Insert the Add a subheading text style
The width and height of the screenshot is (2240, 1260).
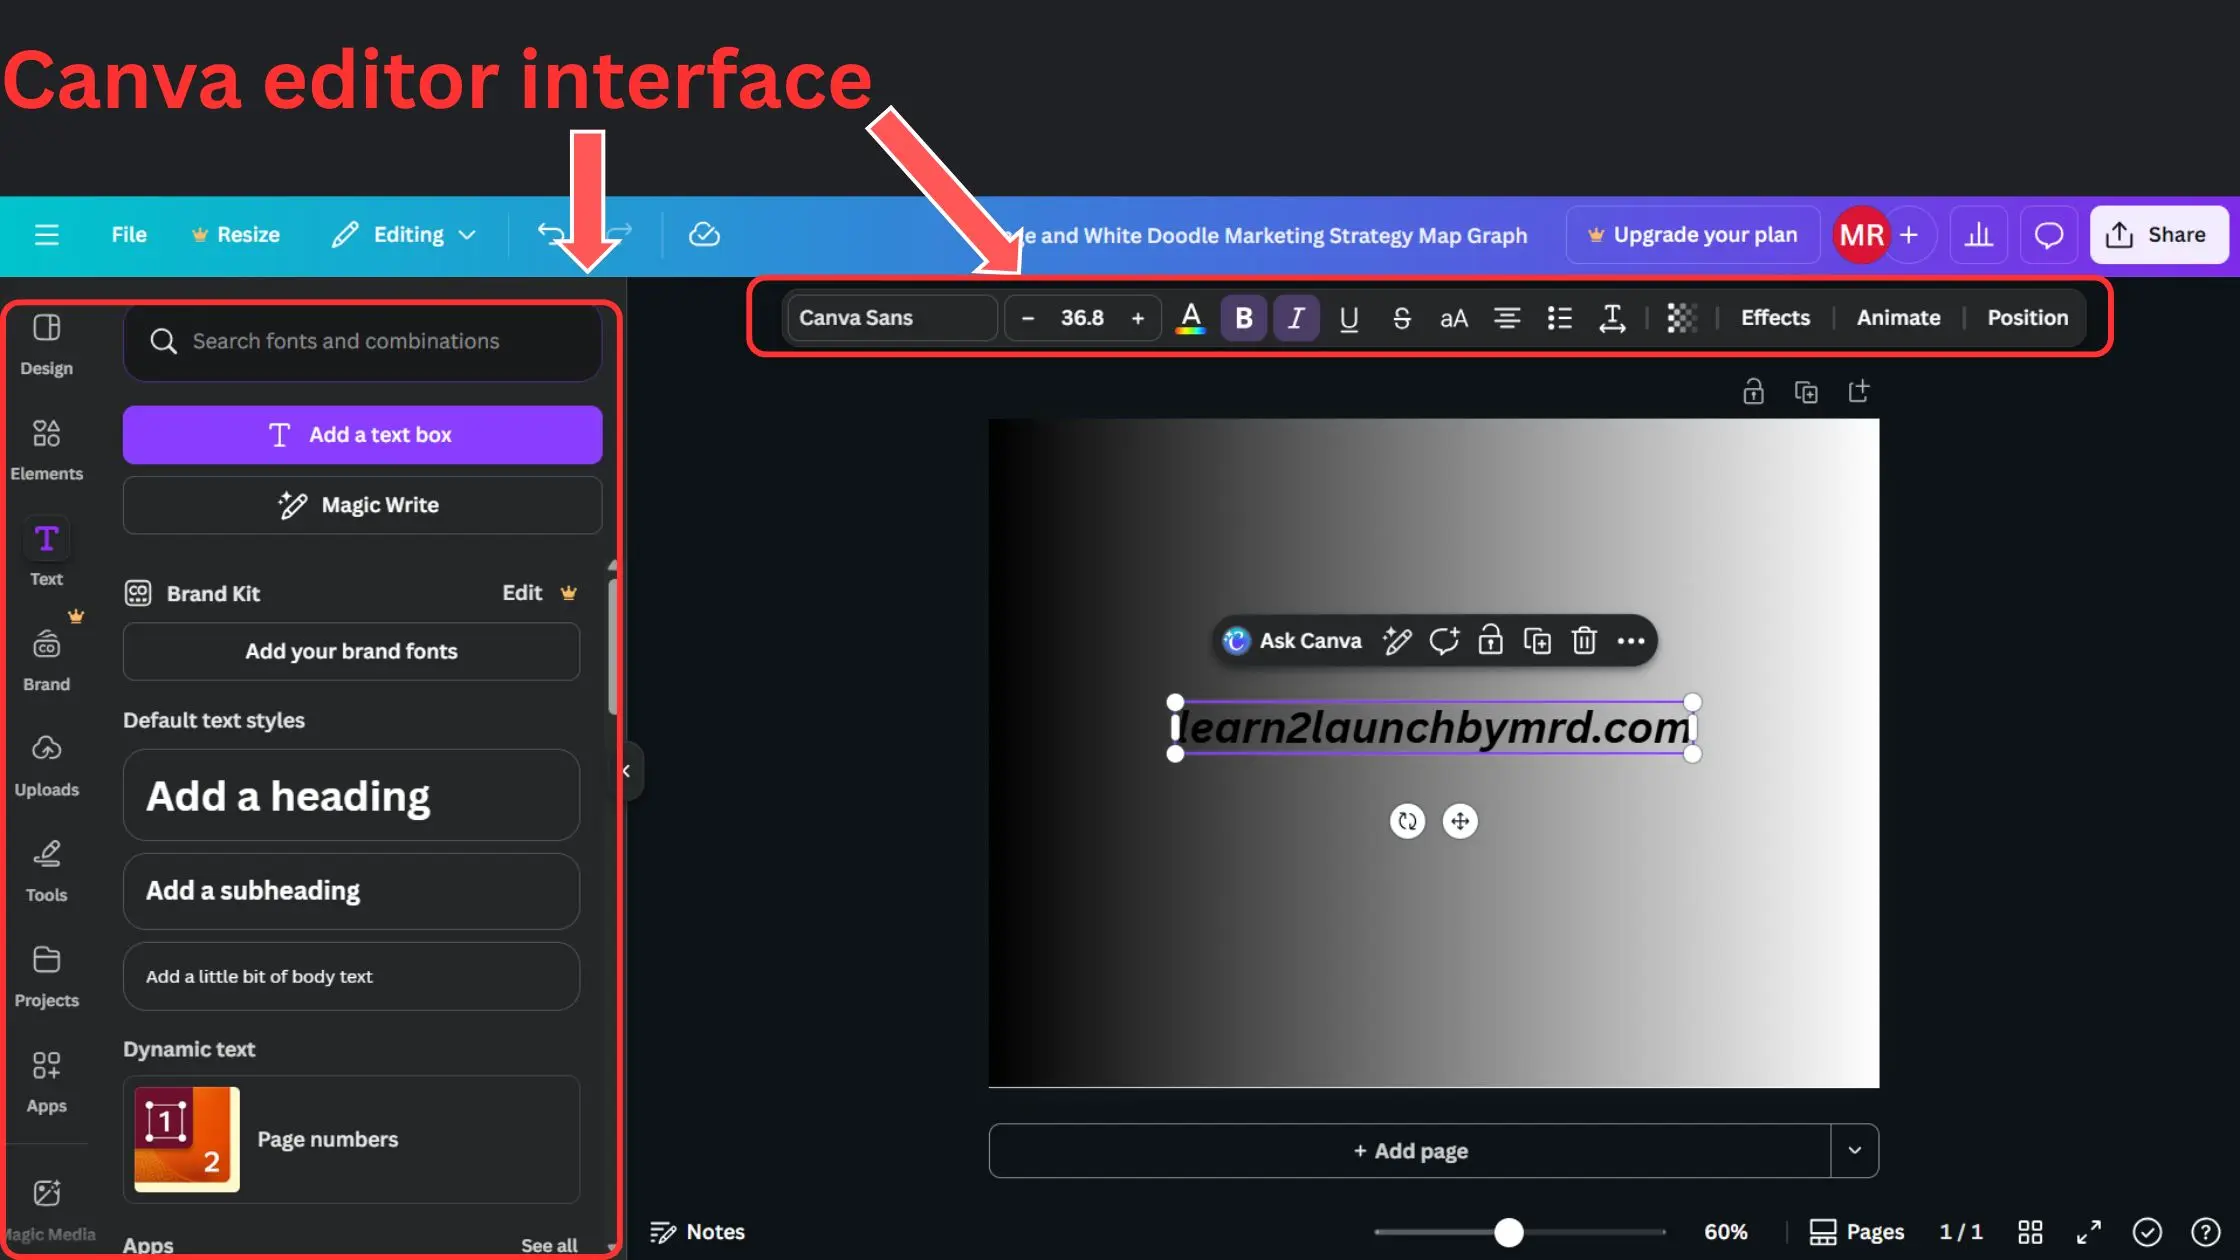click(x=351, y=891)
